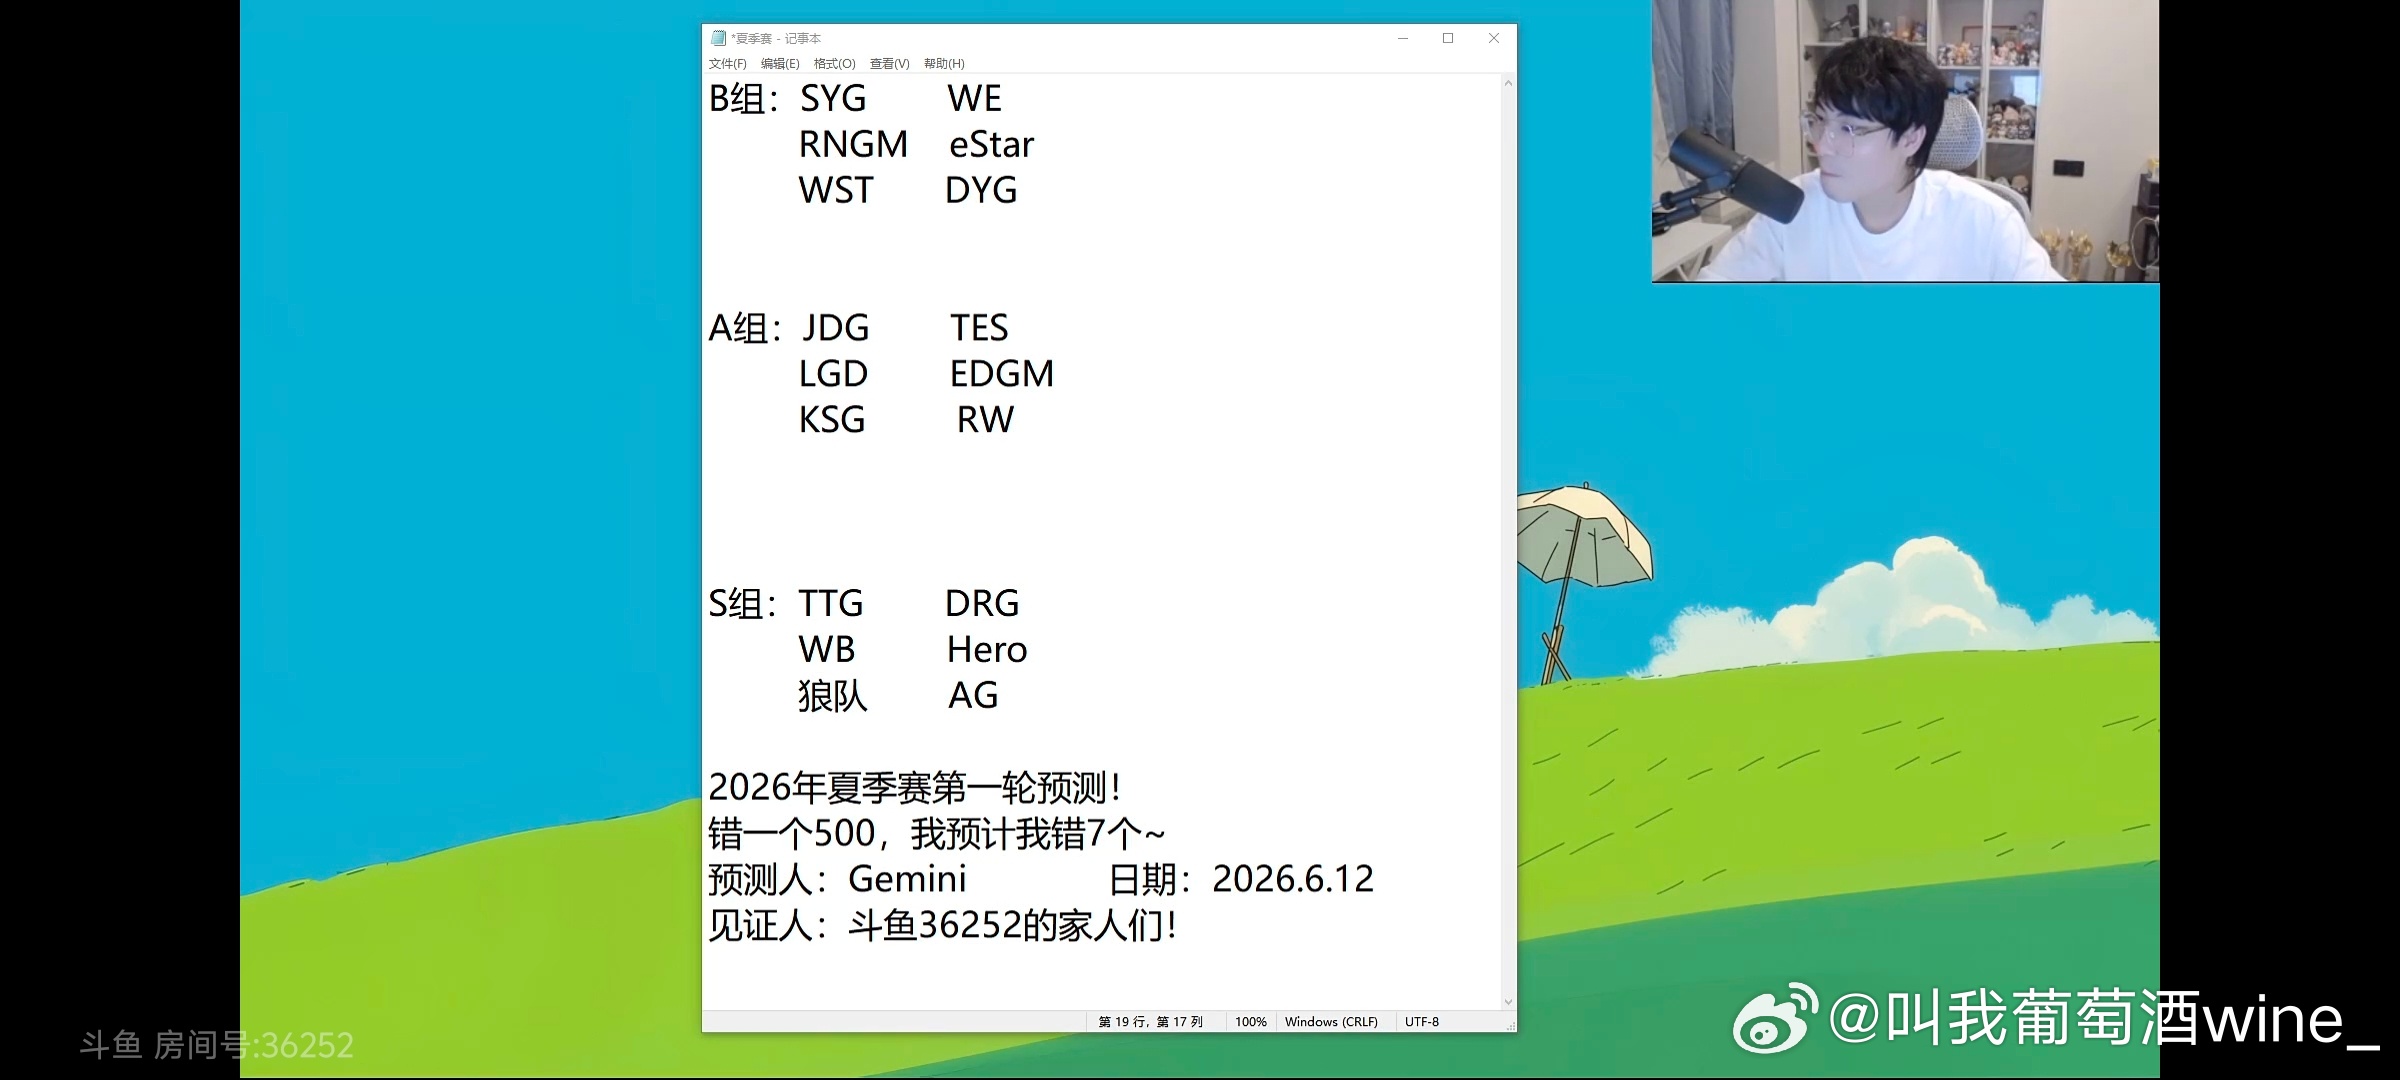The image size is (2400, 1080).
Task: Click the team name WE
Action: (x=974, y=99)
